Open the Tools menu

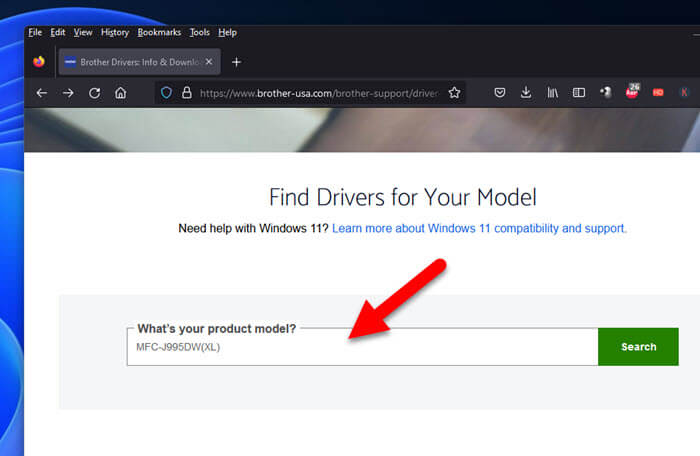(200, 33)
